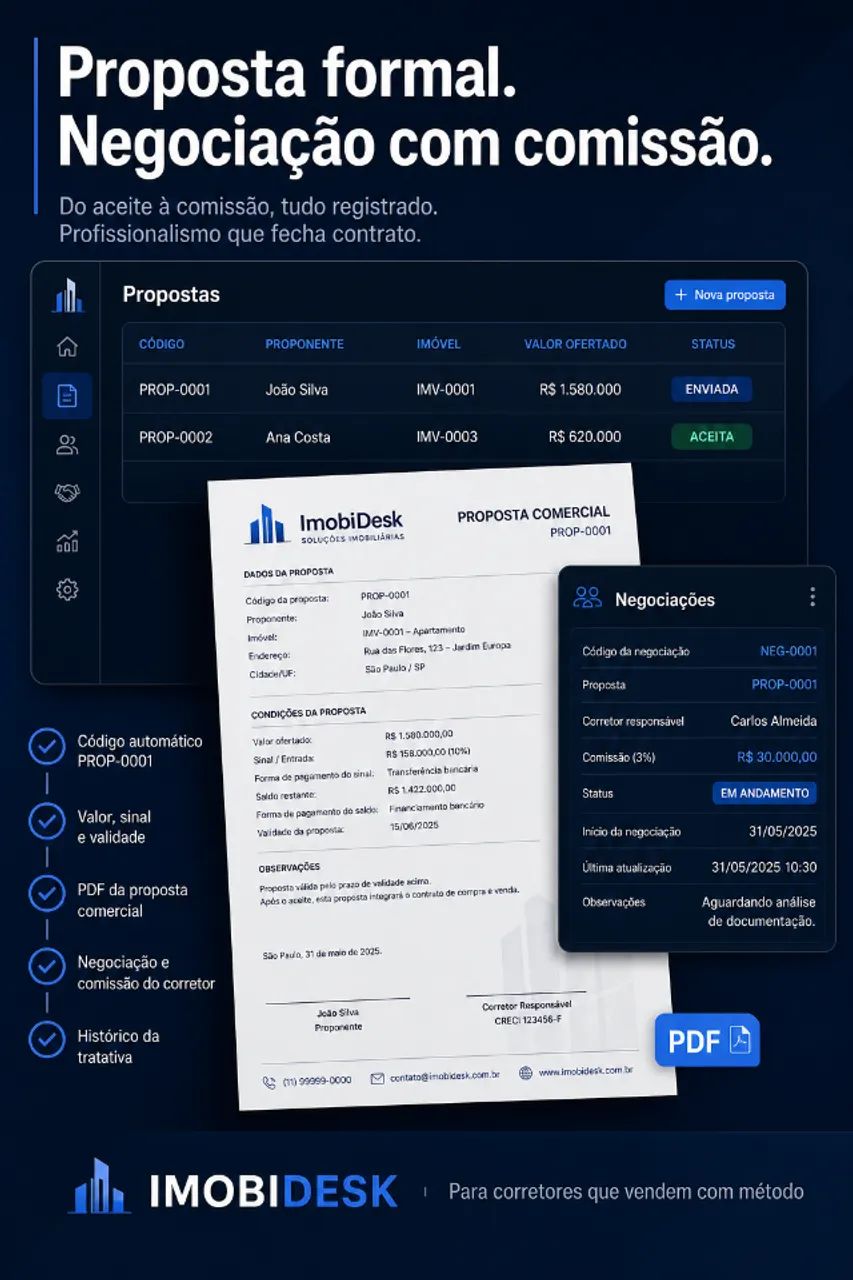Click the R$ 1.422.000,00 remaining balance

point(422,789)
